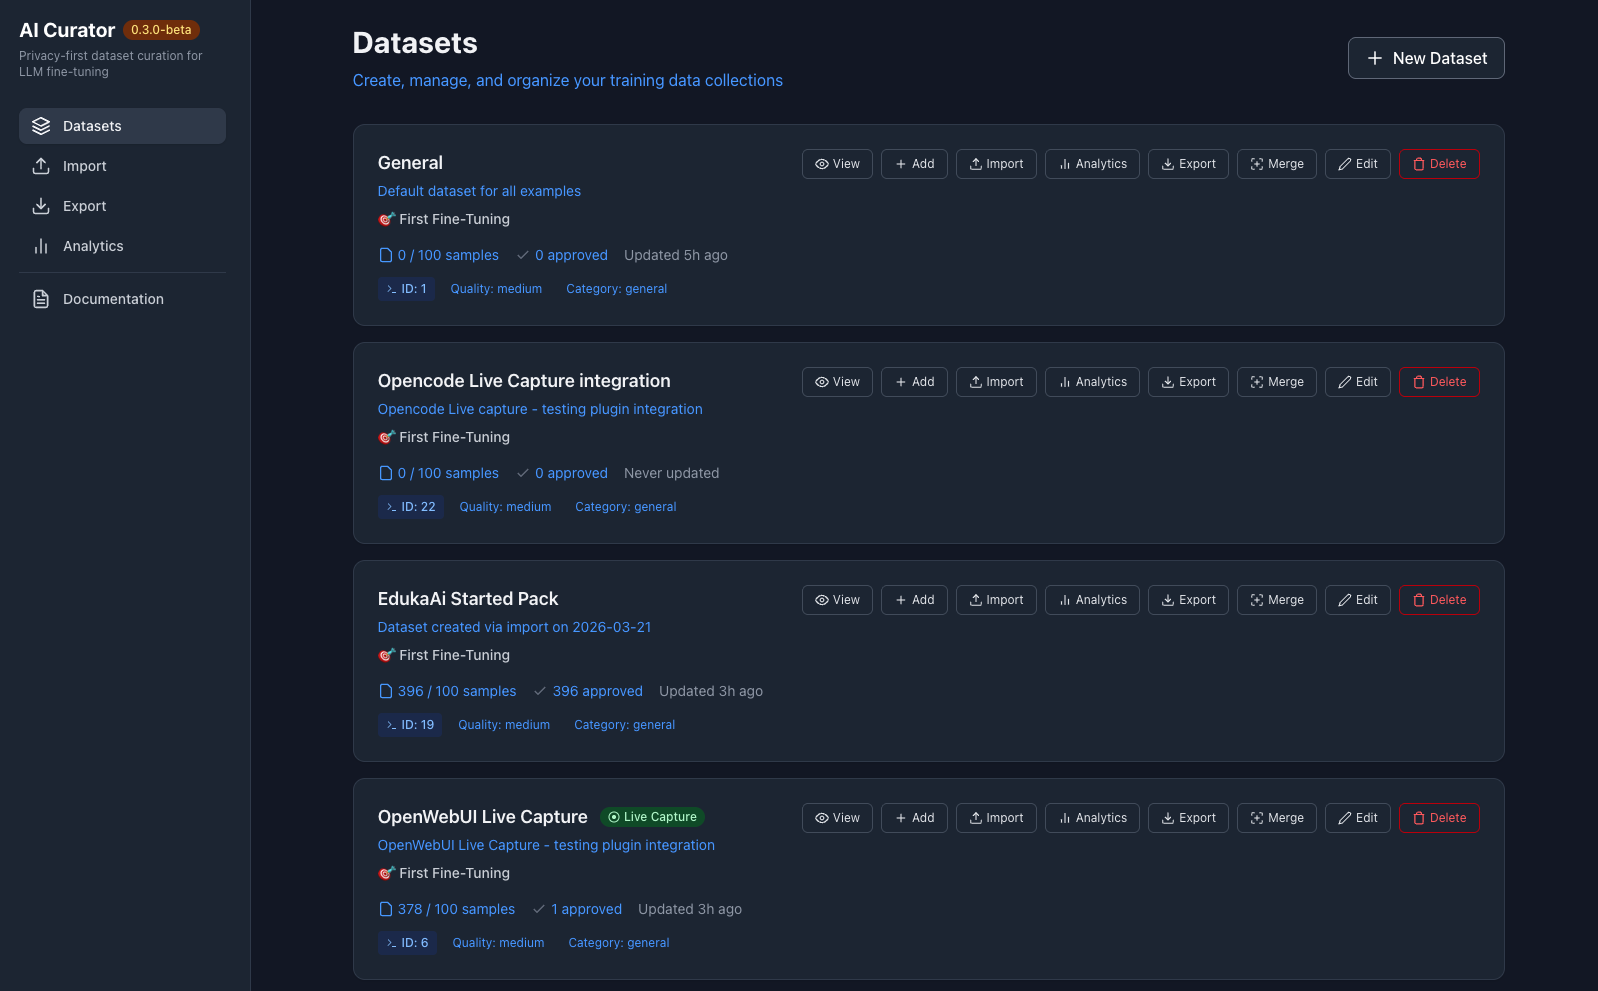Click the EdukaAi Started Pack title
This screenshot has height=991, width=1598.
468,599
